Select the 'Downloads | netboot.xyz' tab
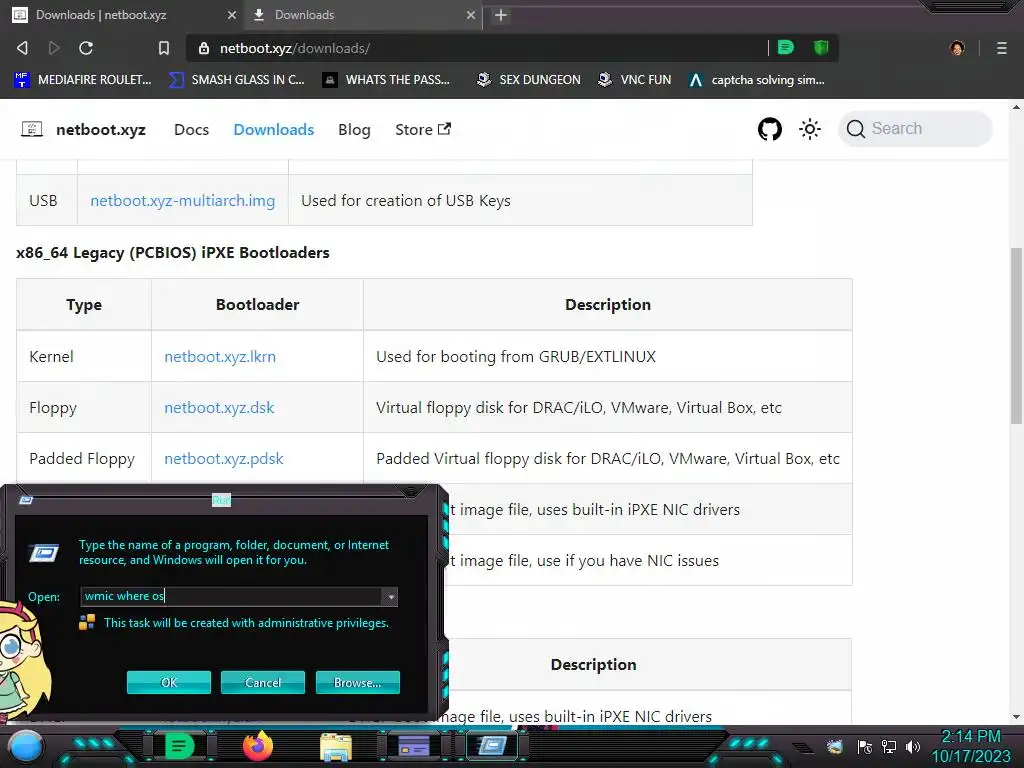 point(124,15)
